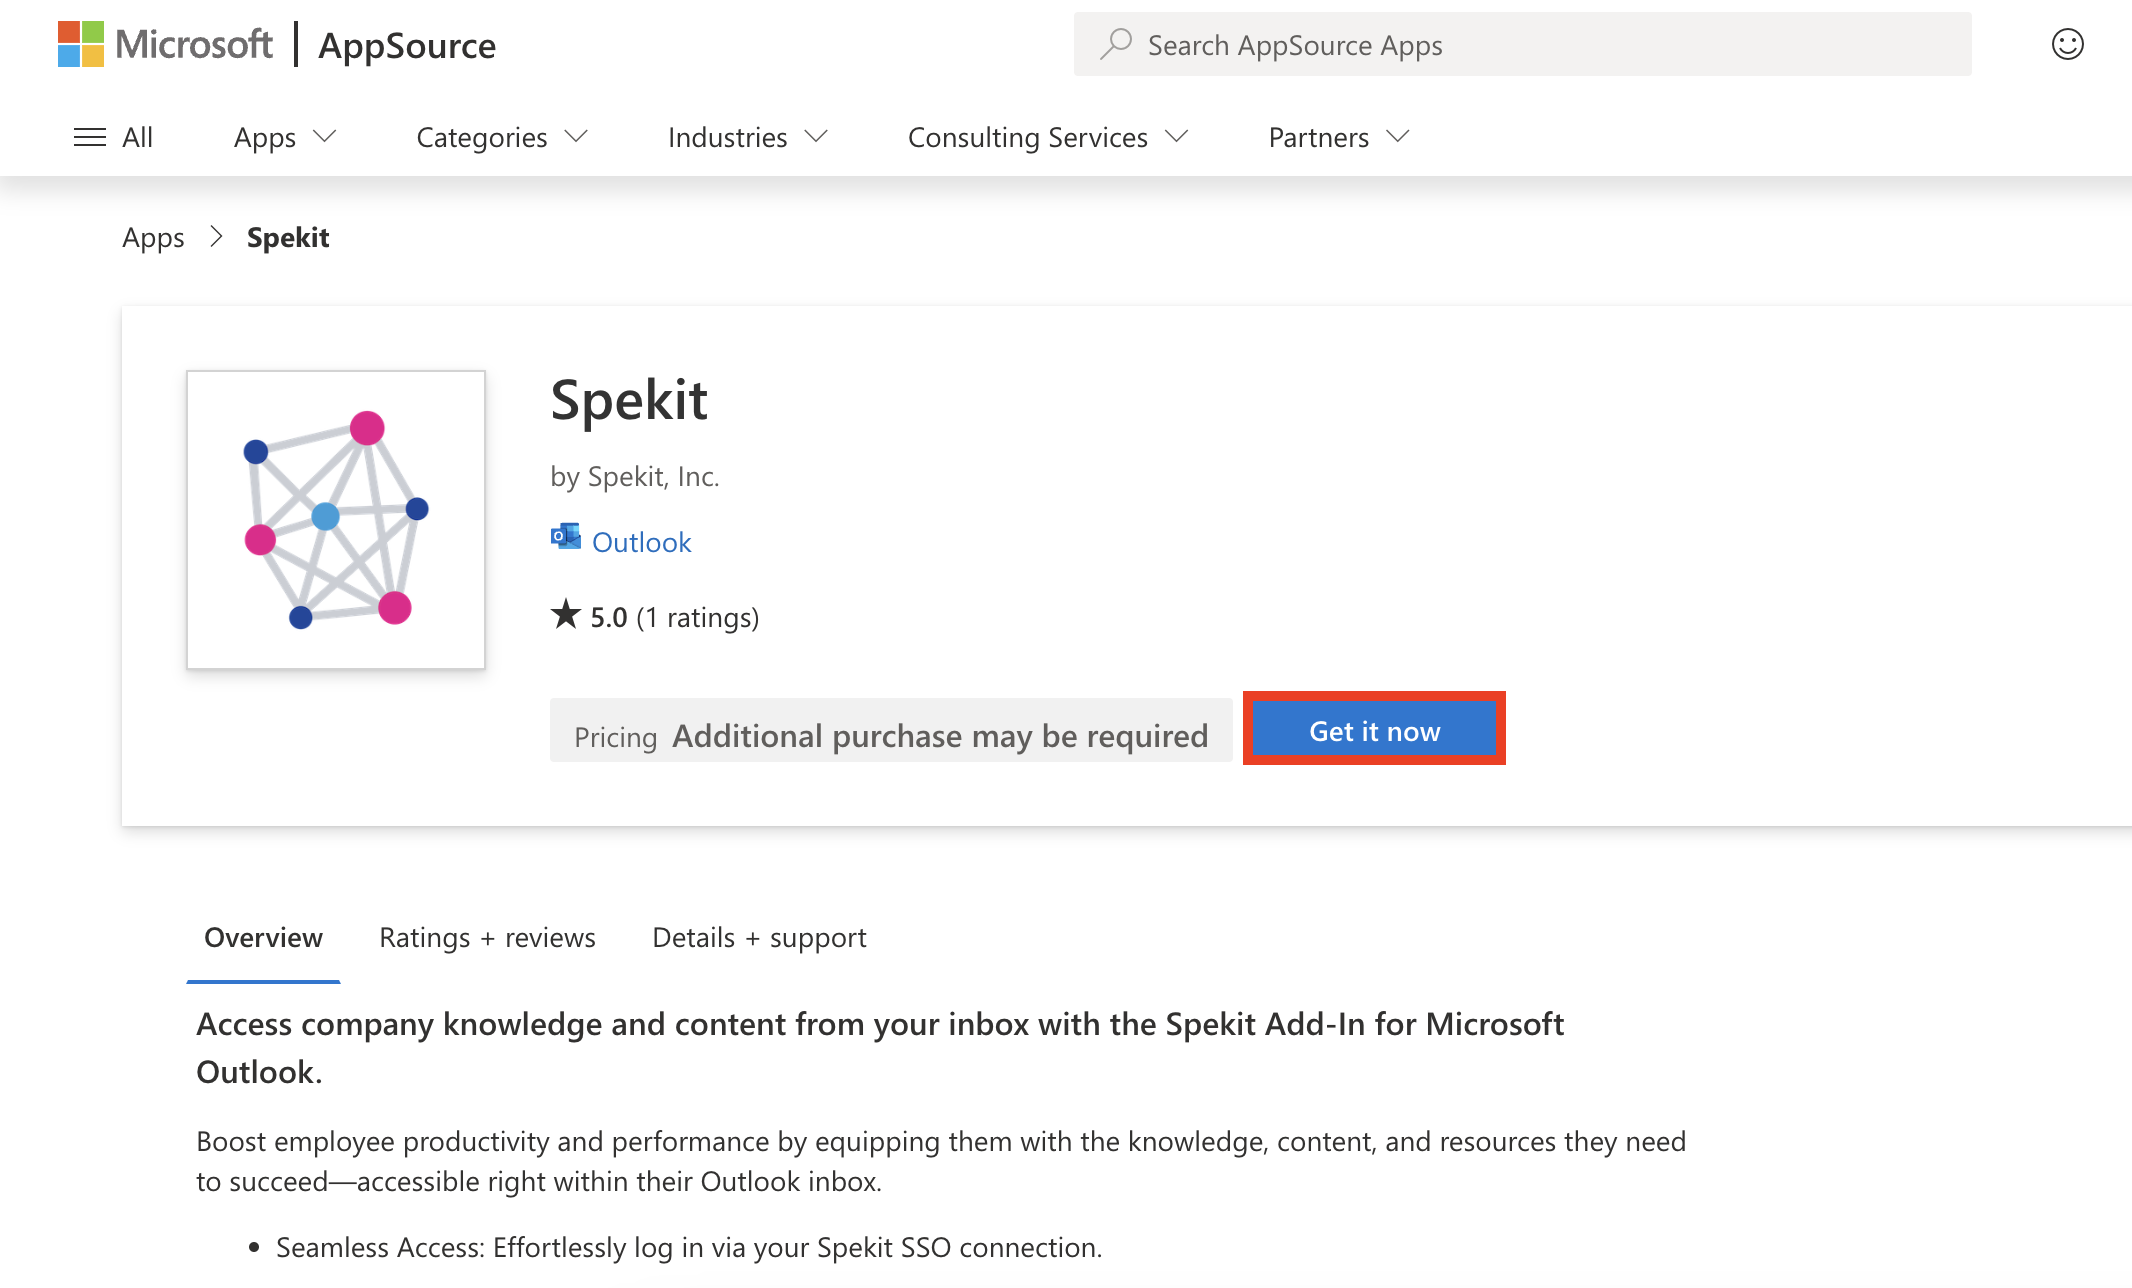Open the Industries dropdown
Image resolution: width=2132 pixels, height=1288 pixels.
pos(747,137)
